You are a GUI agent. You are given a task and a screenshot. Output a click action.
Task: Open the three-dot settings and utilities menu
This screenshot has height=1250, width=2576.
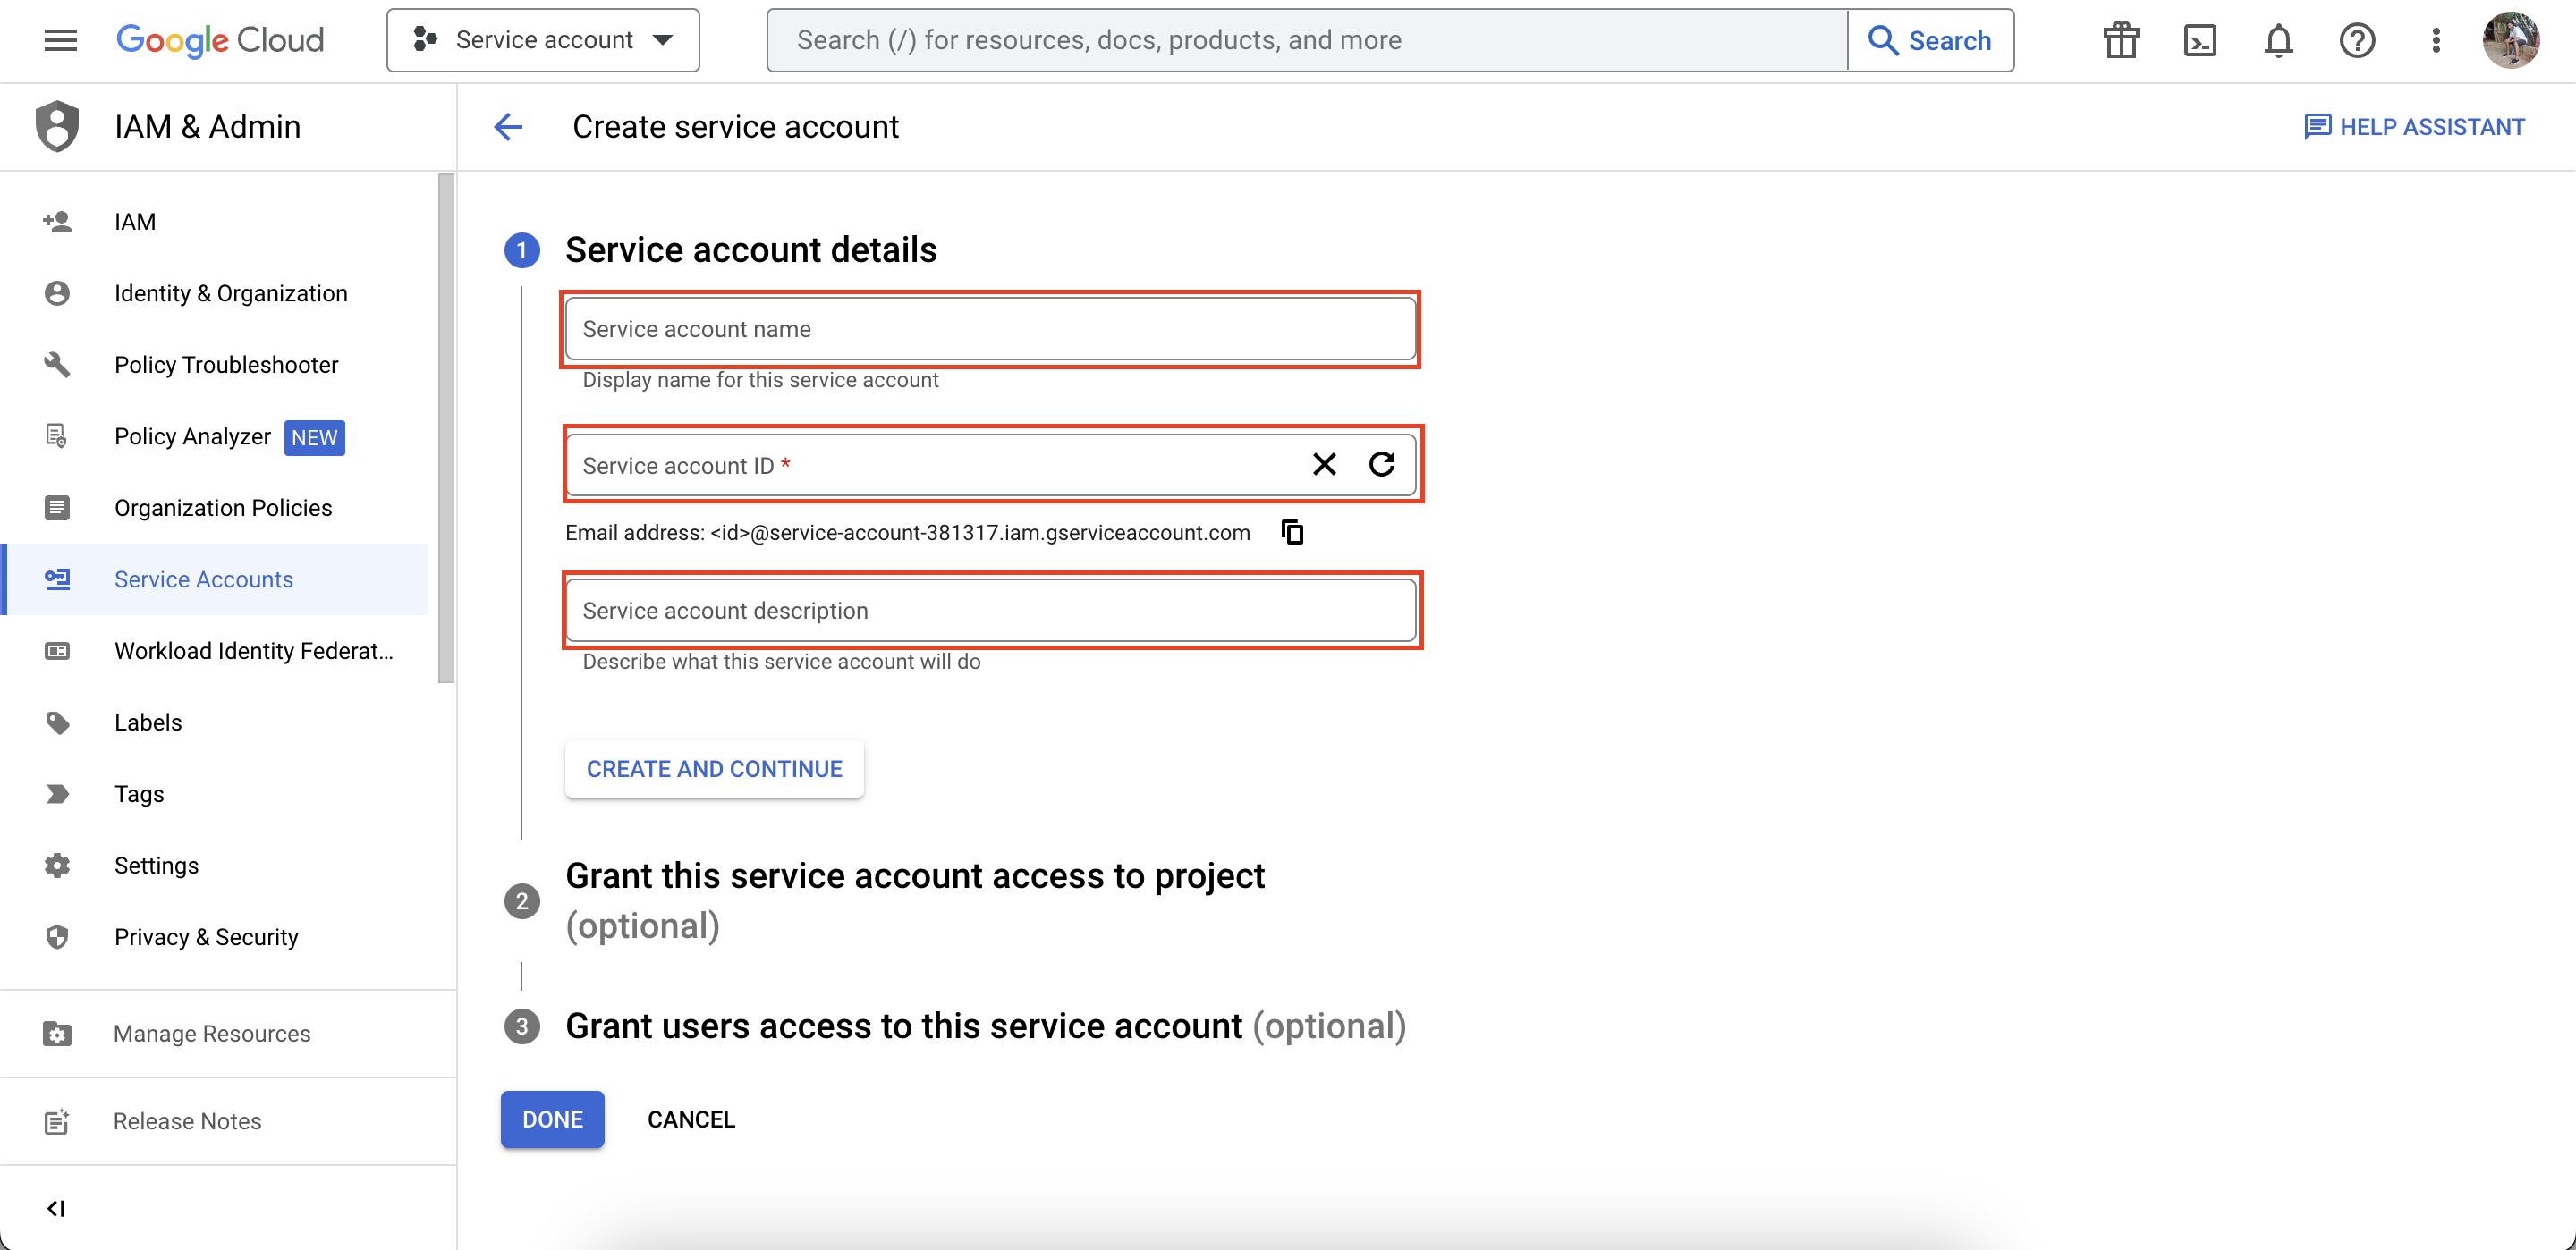click(2436, 40)
